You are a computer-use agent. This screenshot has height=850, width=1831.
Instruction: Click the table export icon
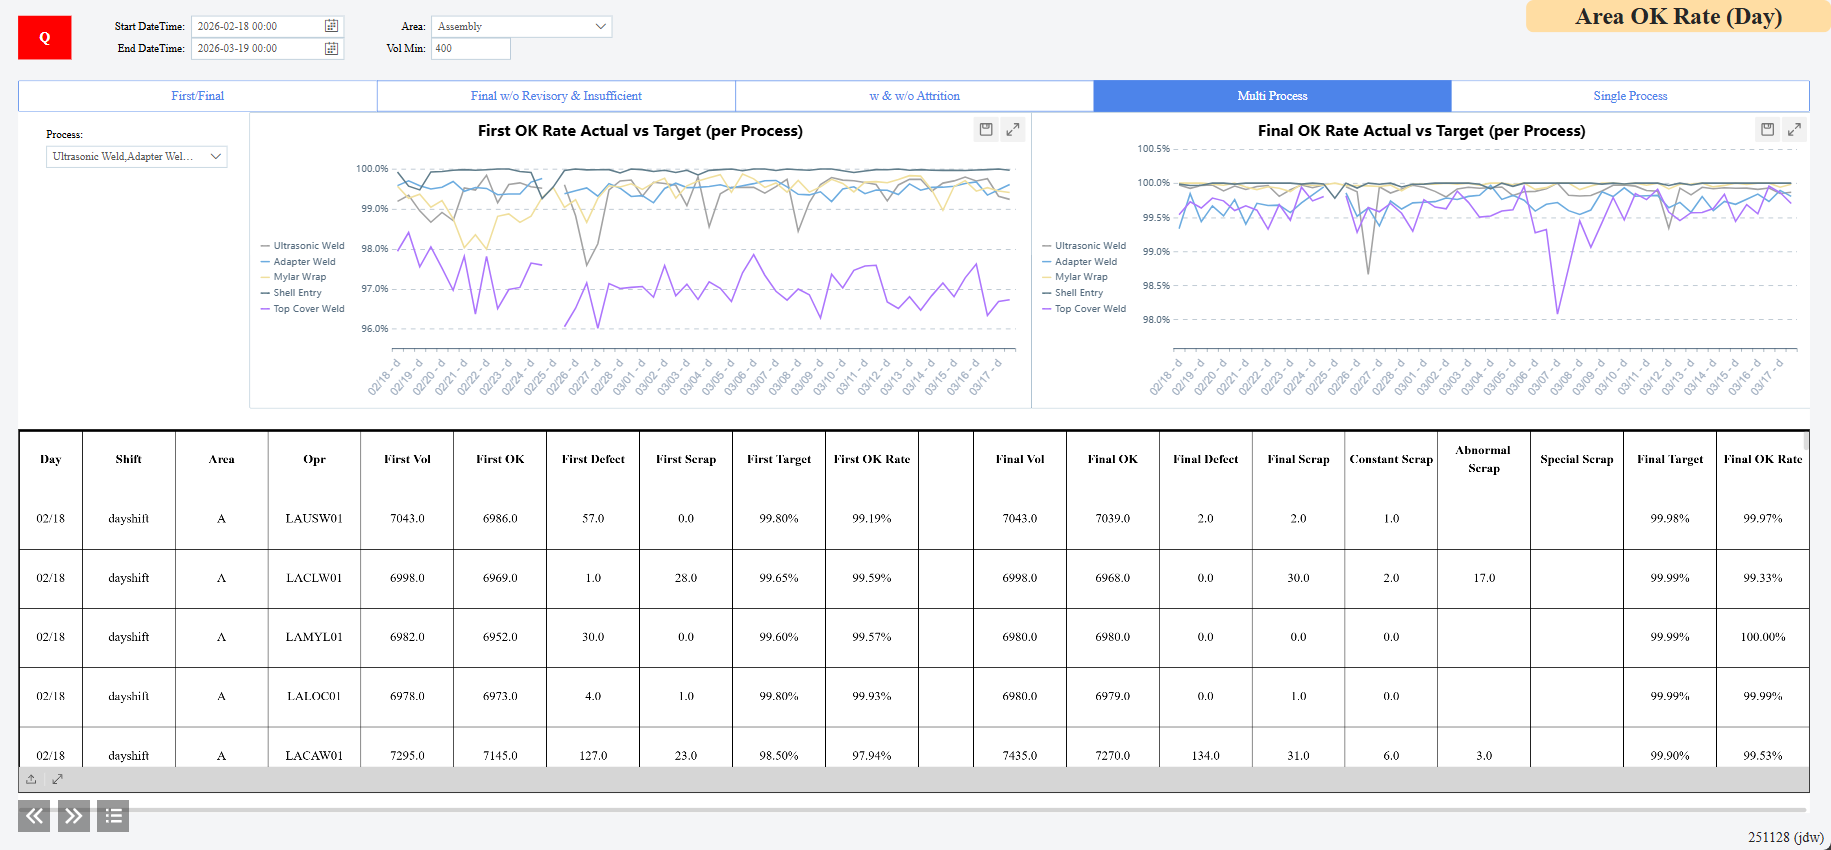coord(31,779)
